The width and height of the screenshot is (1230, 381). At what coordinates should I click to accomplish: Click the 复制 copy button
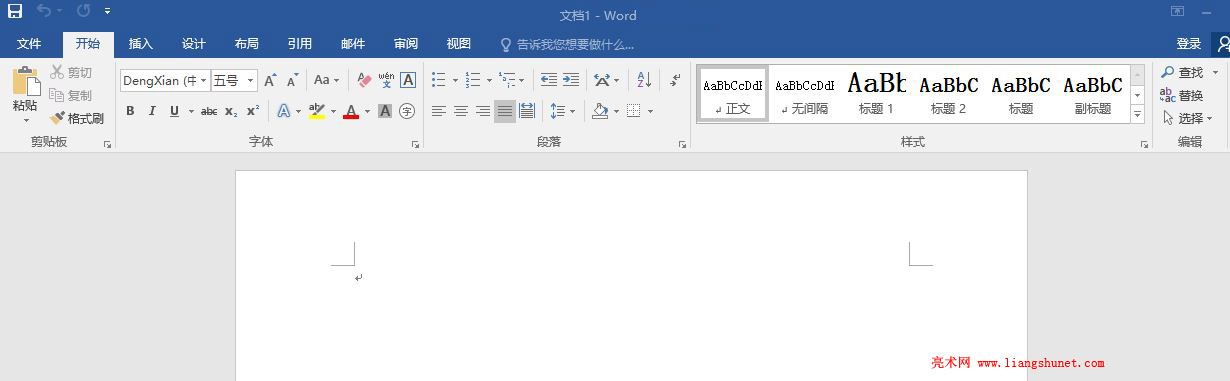tap(72, 95)
